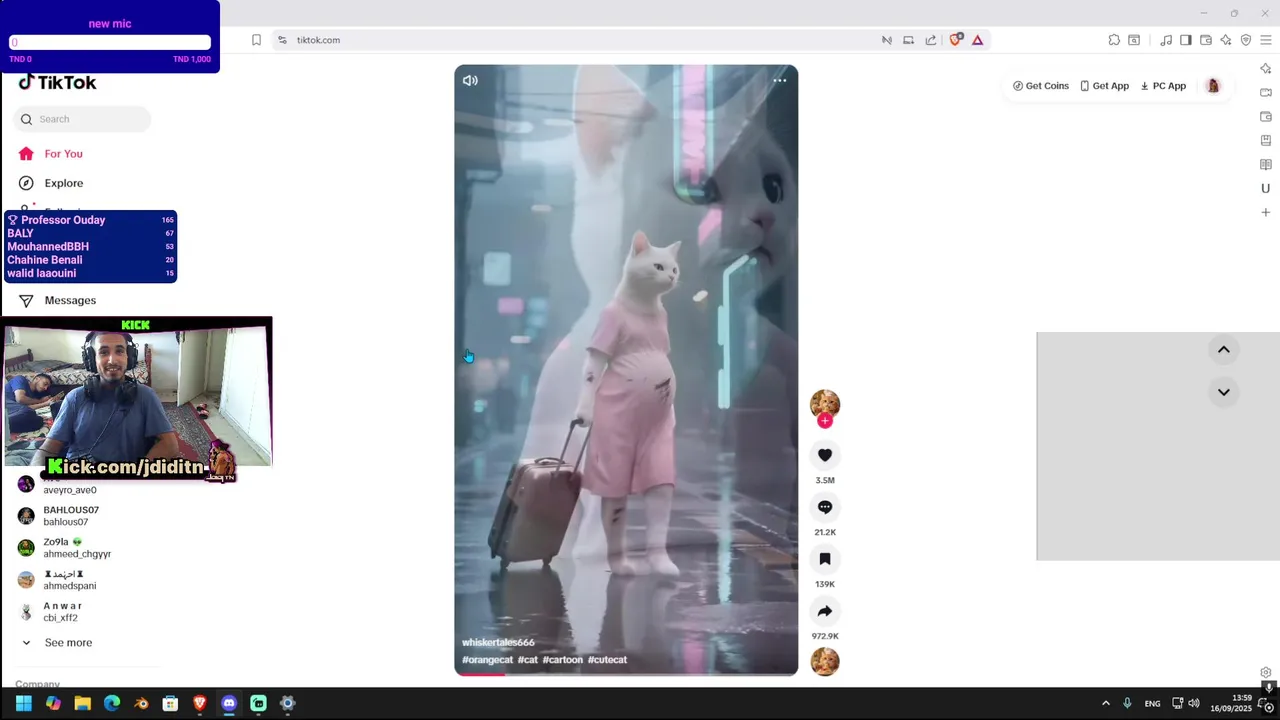Open the Windows Start menu
This screenshot has height=720, width=1280.
point(24,703)
